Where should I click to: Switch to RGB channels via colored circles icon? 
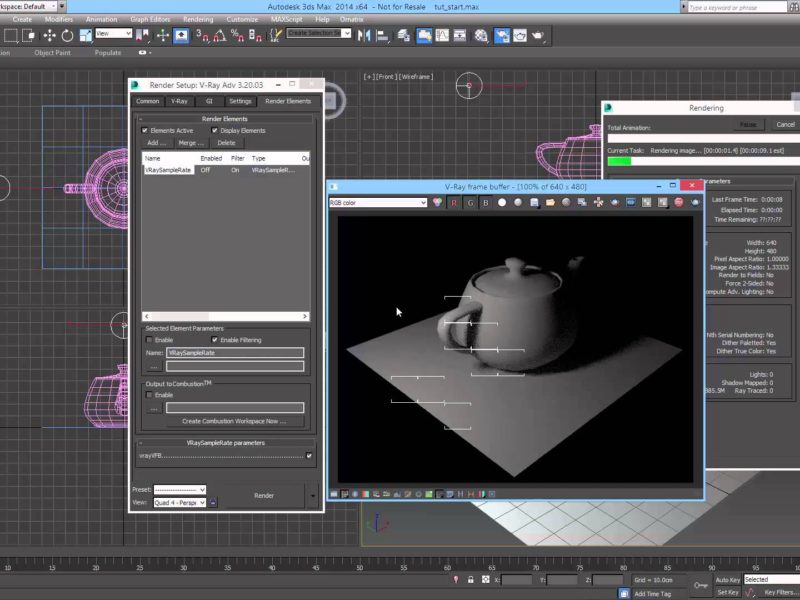pyautogui.click(x=437, y=203)
